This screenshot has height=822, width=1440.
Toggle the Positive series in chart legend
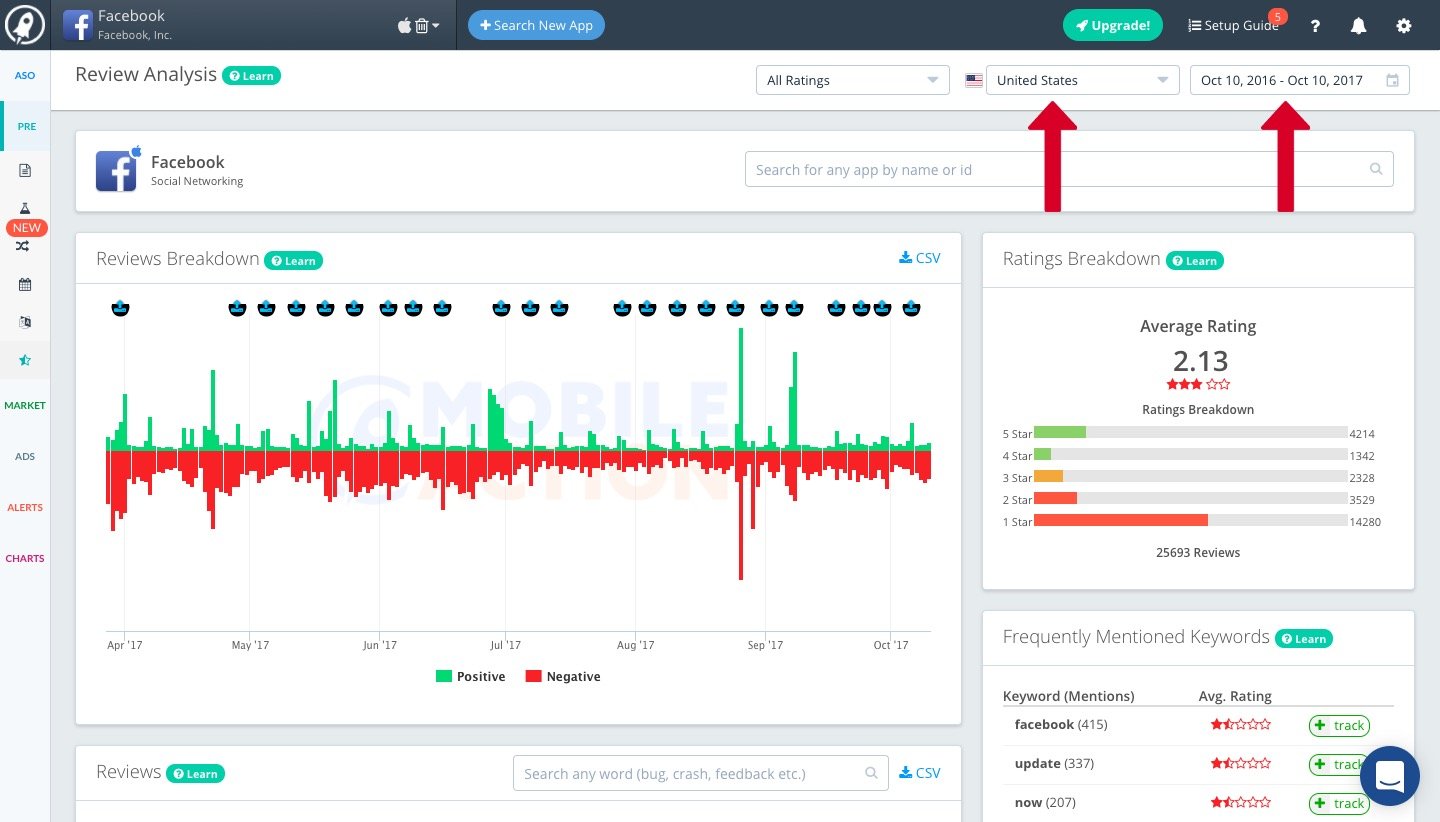click(470, 677)
